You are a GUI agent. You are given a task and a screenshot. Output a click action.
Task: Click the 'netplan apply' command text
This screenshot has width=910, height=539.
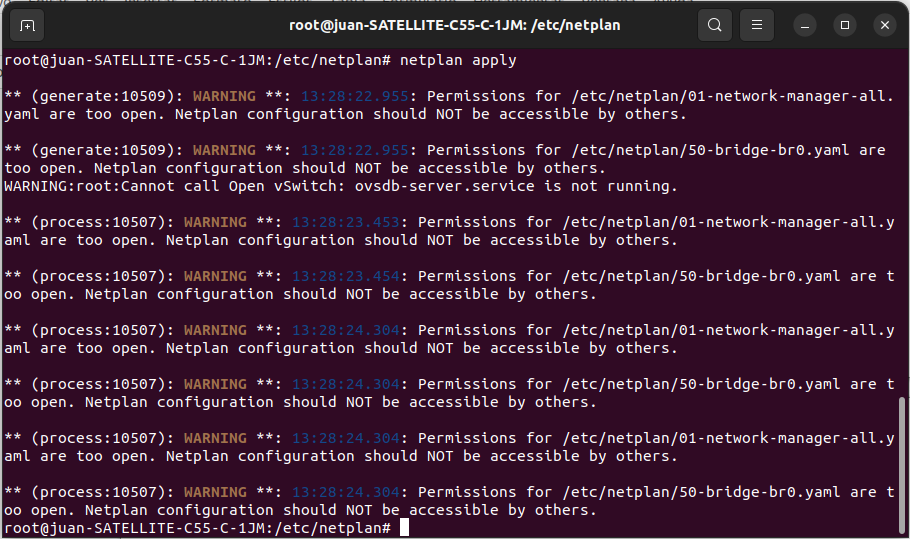(458, 60)
